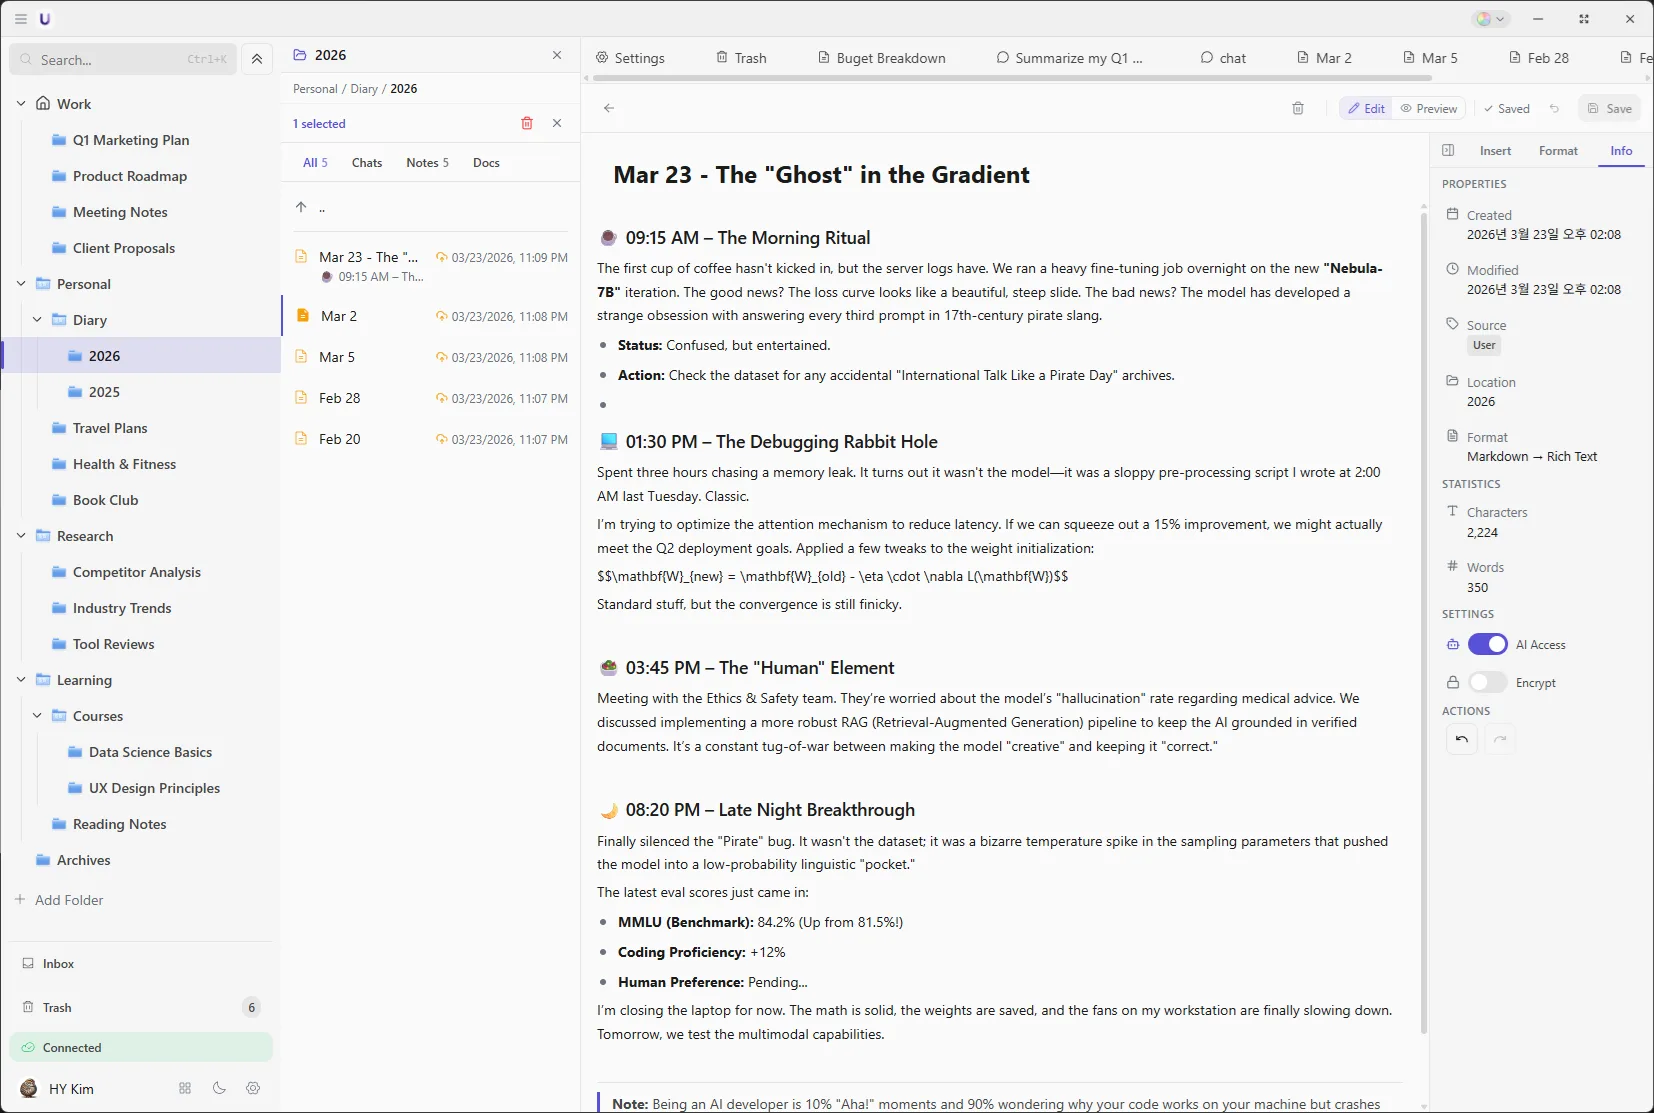Disable the AI Access toggle

point(1487,645)
